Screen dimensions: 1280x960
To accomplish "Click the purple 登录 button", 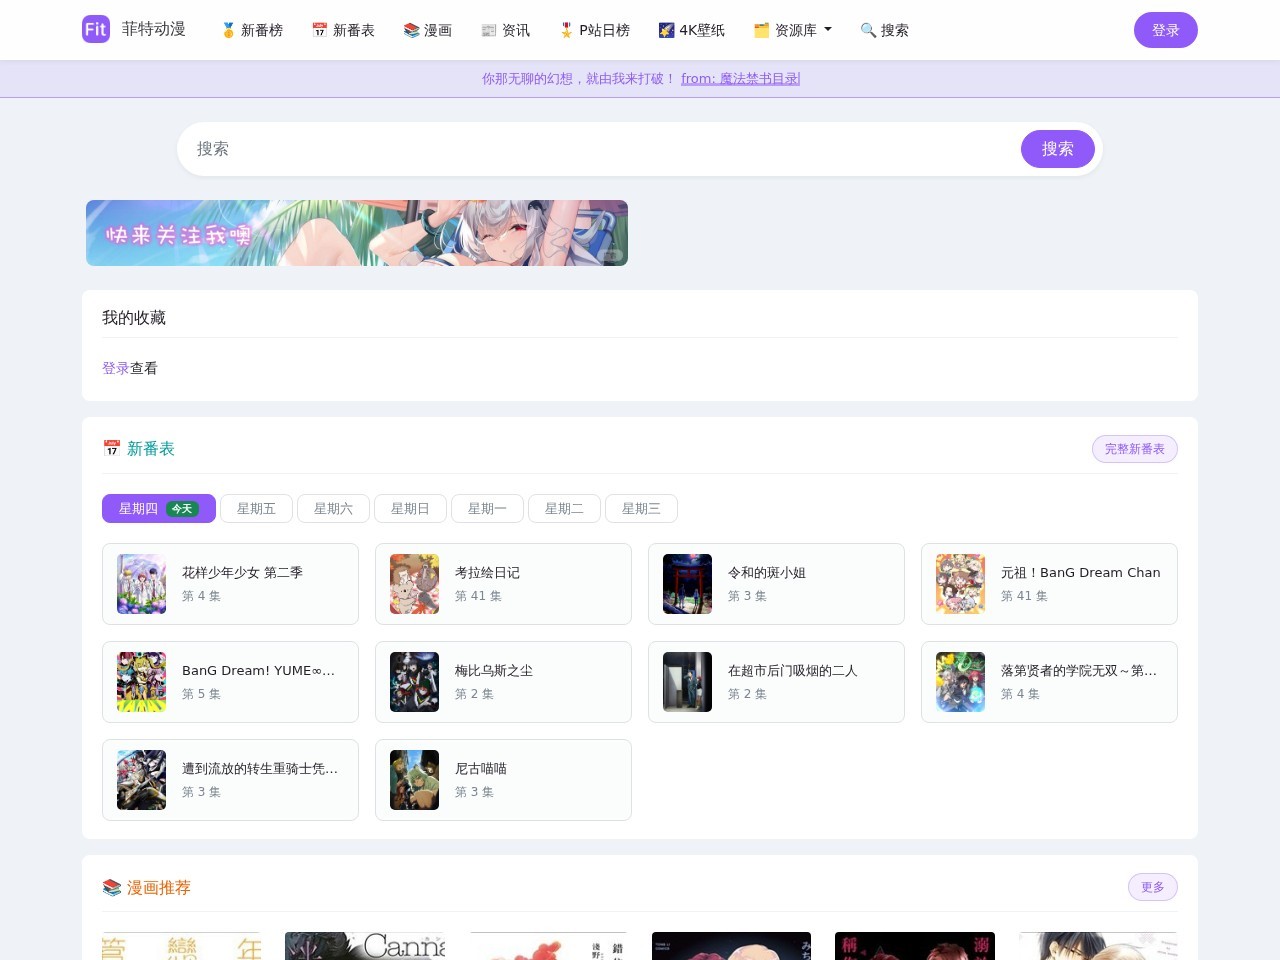I will point(1165,30).
